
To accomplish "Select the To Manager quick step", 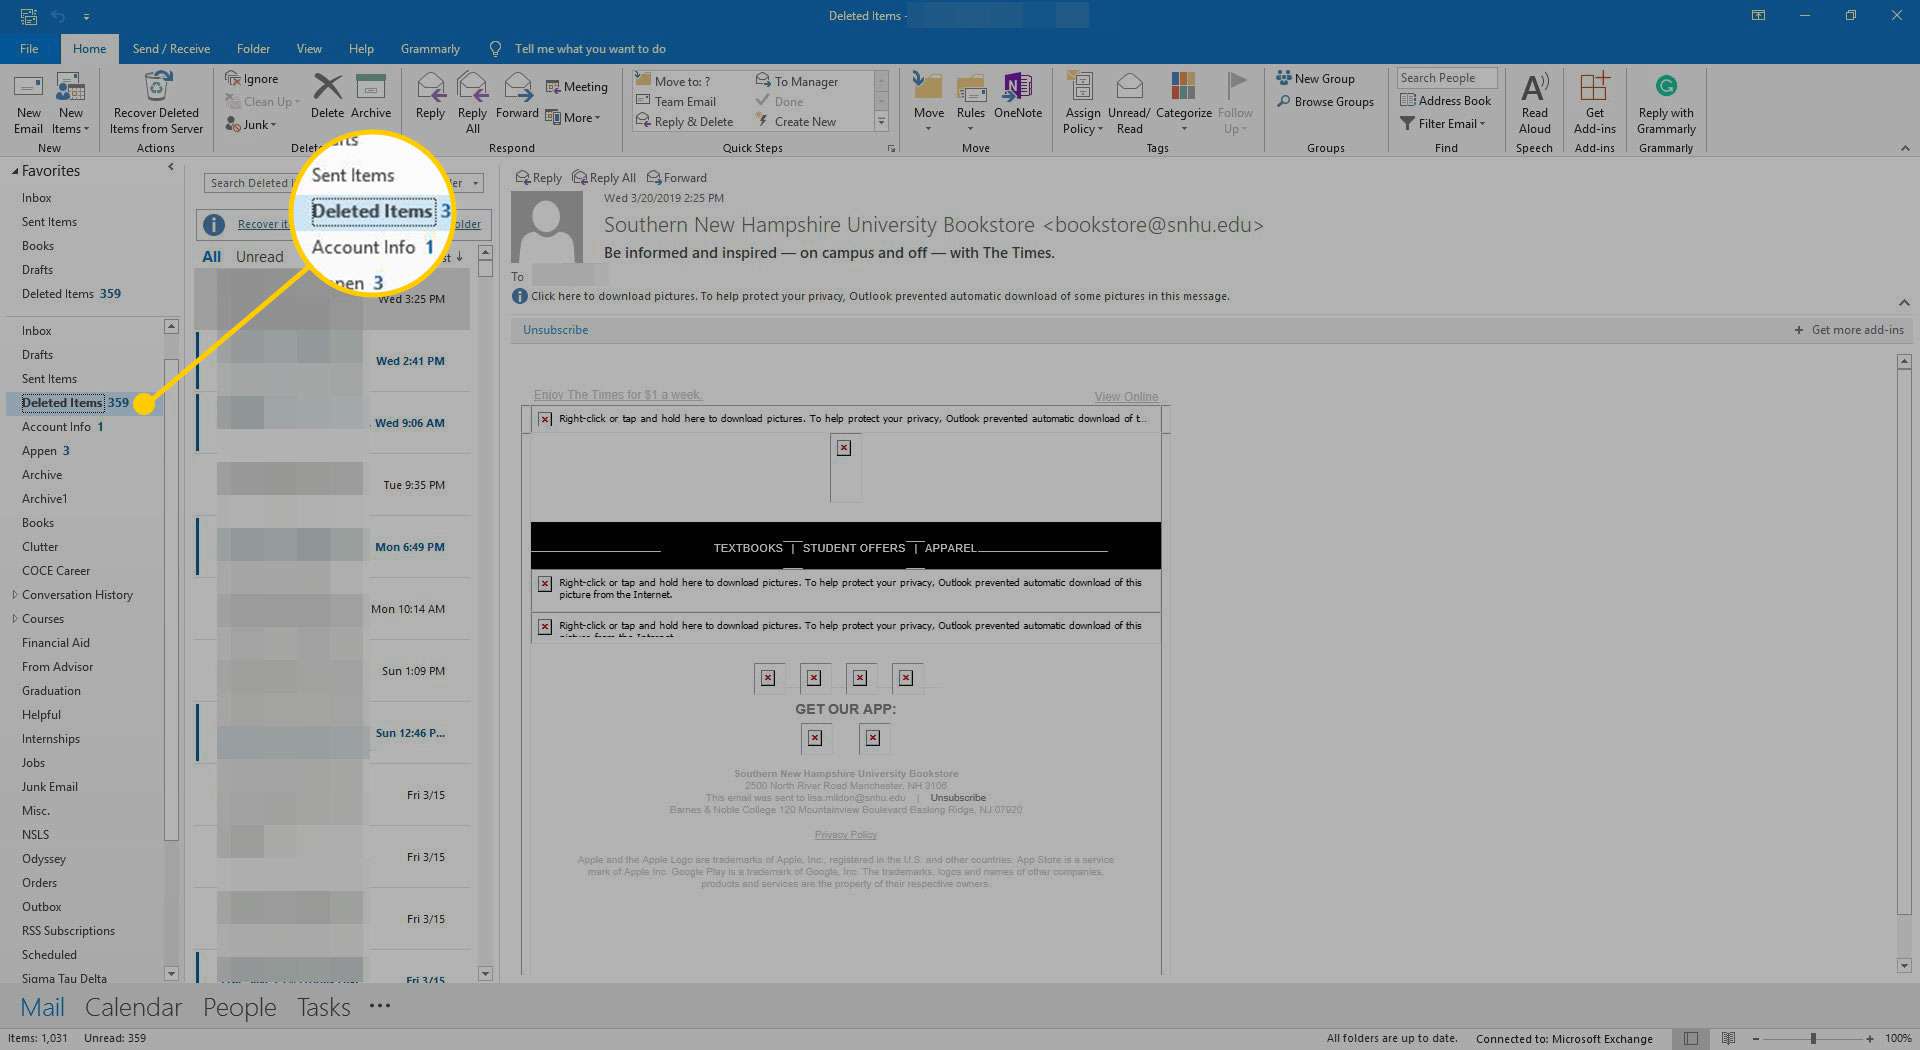I will point(797,81).
